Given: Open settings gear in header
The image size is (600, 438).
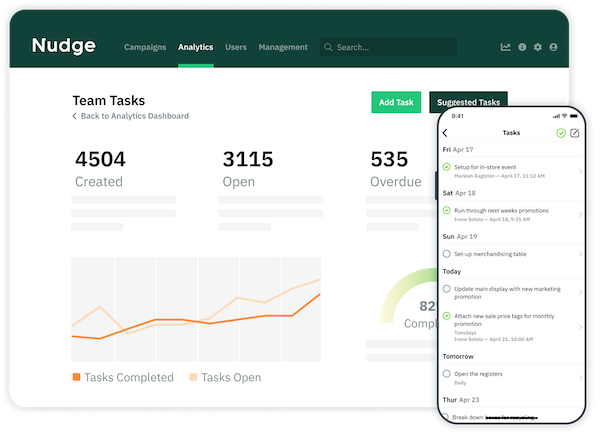Looking at the screenshot, I should tap(538, 47).
